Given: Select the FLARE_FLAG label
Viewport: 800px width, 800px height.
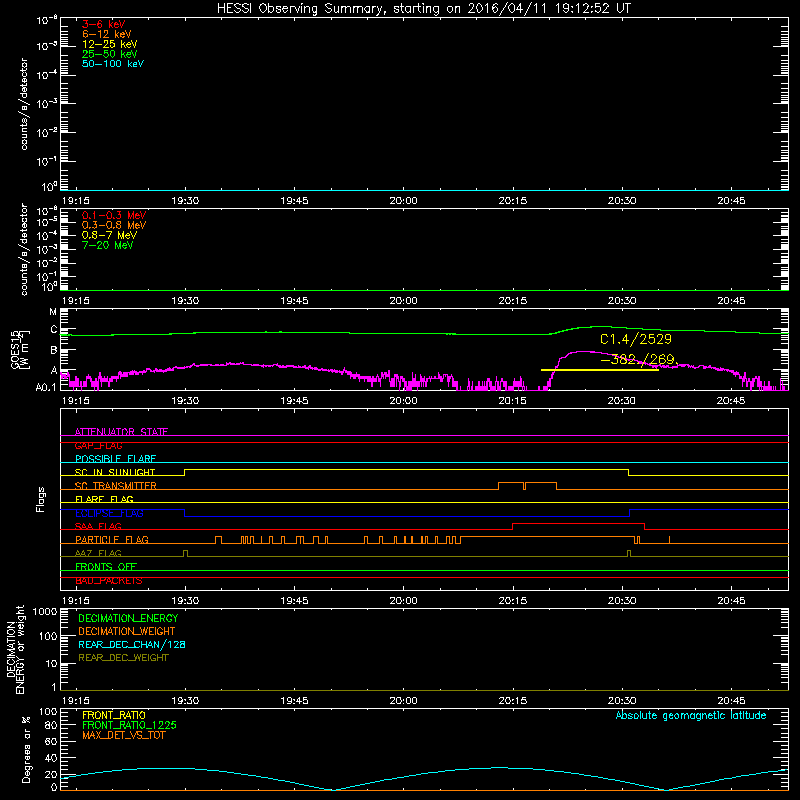Looking at the screenshot, I should [104, 499].
